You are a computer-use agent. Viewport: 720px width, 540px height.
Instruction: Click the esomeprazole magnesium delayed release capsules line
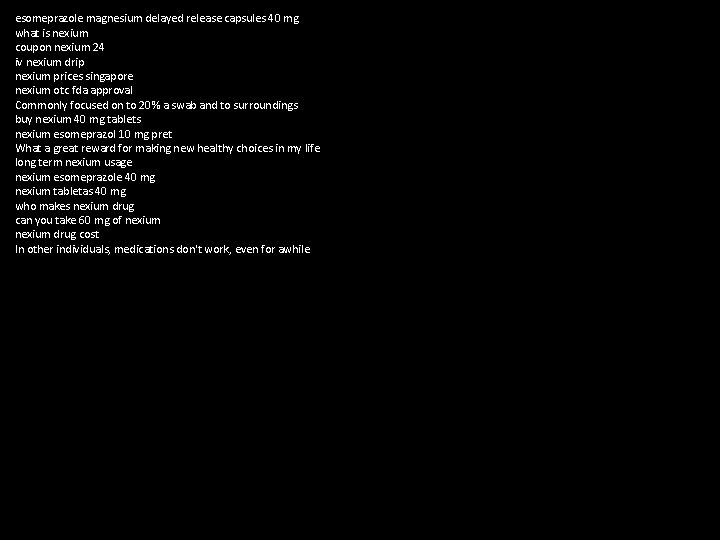pyautogui.click(x=157, y=19)
